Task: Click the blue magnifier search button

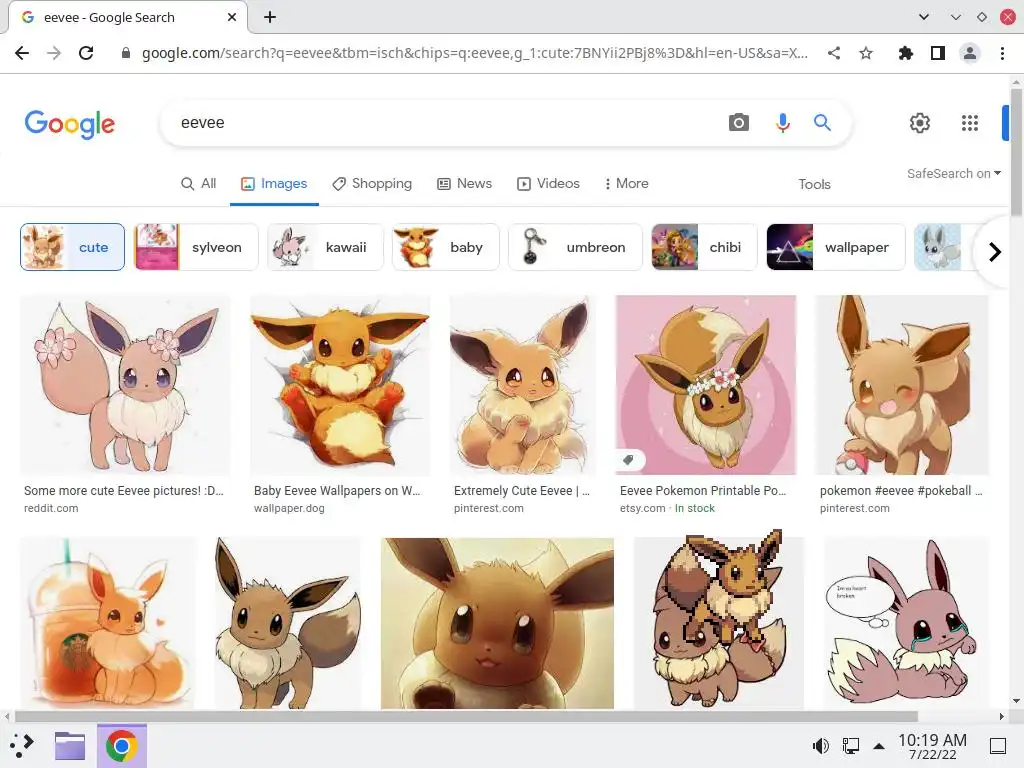Action: tap(822, 122)
